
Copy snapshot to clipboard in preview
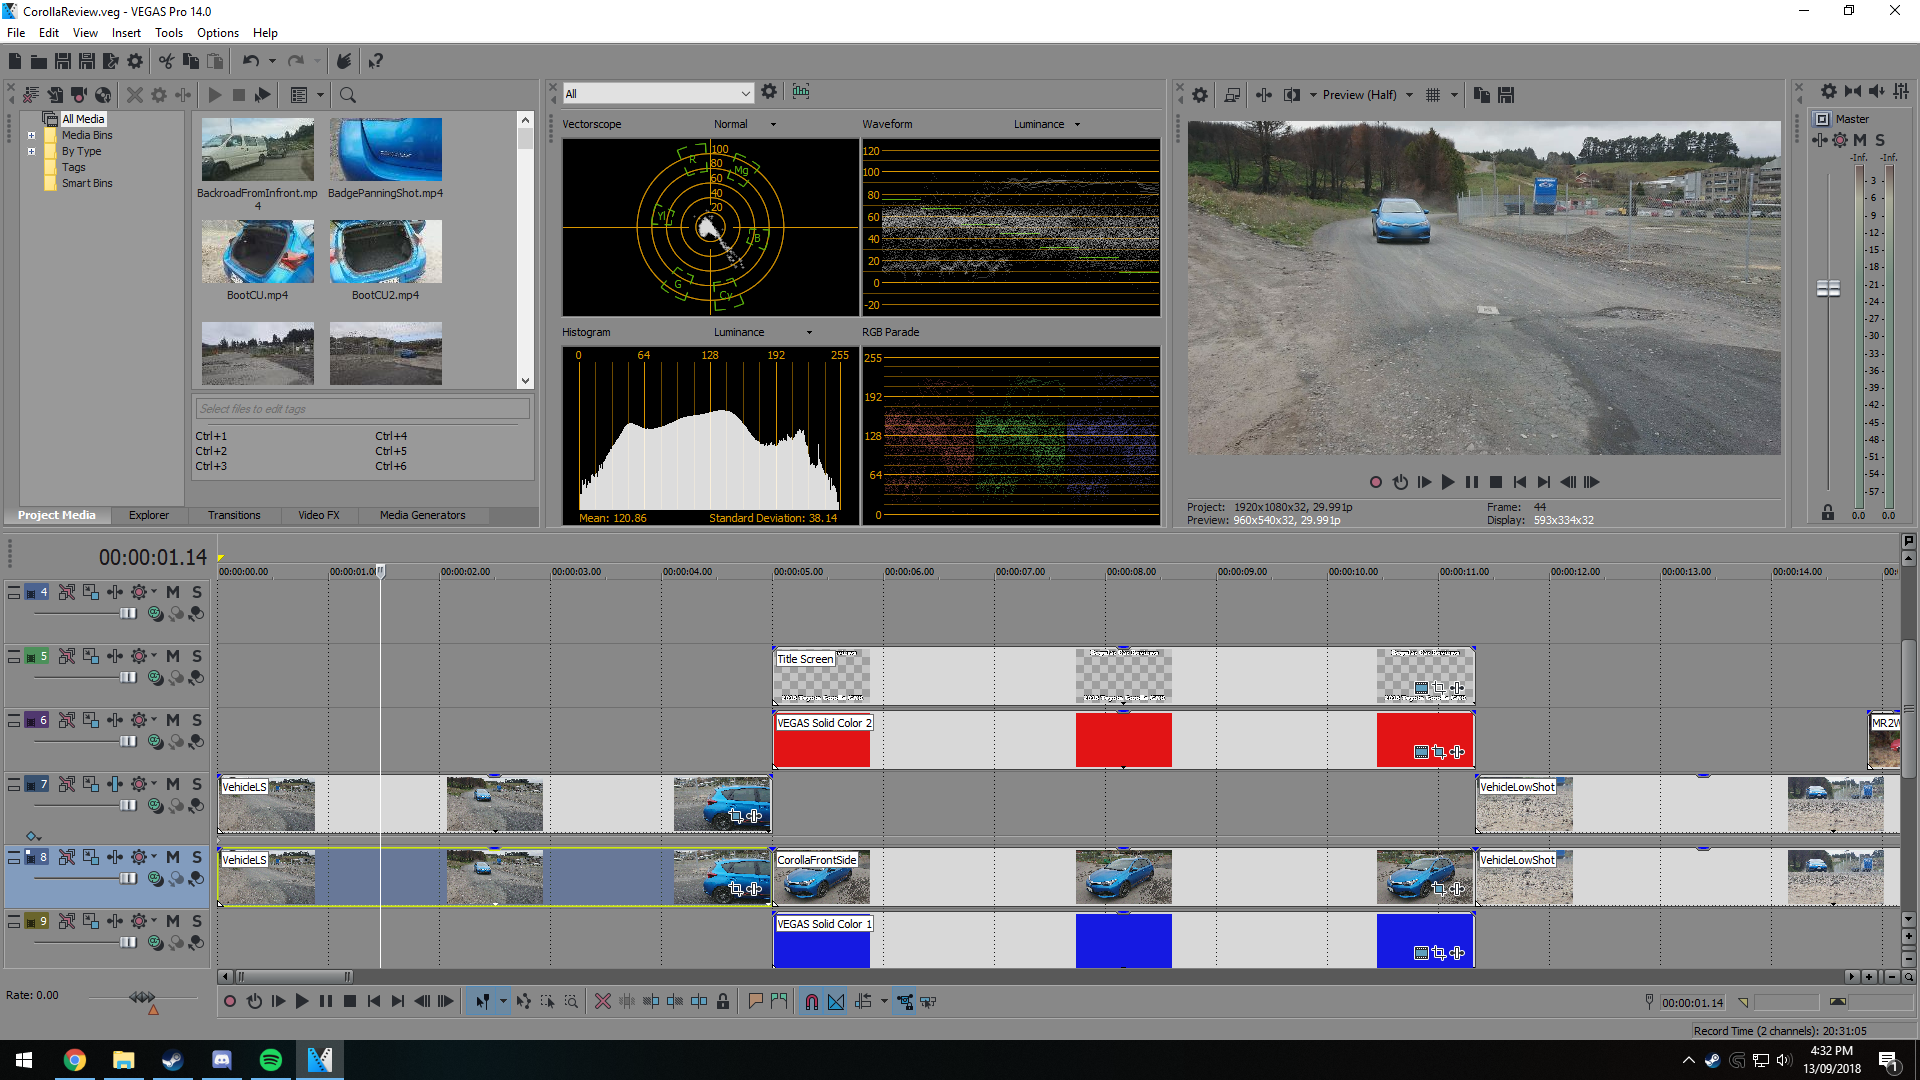pyautogui.click(x=1482, y=95)
